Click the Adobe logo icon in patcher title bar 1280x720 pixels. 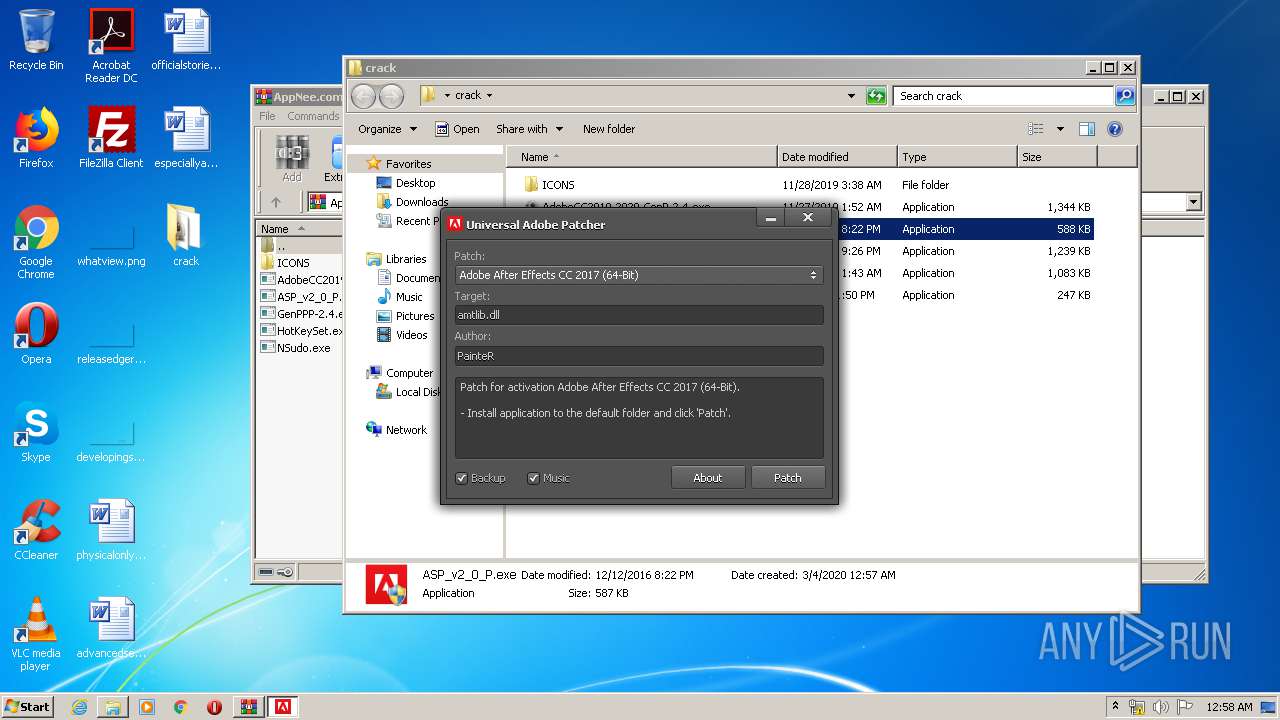[x=455, y=224]
